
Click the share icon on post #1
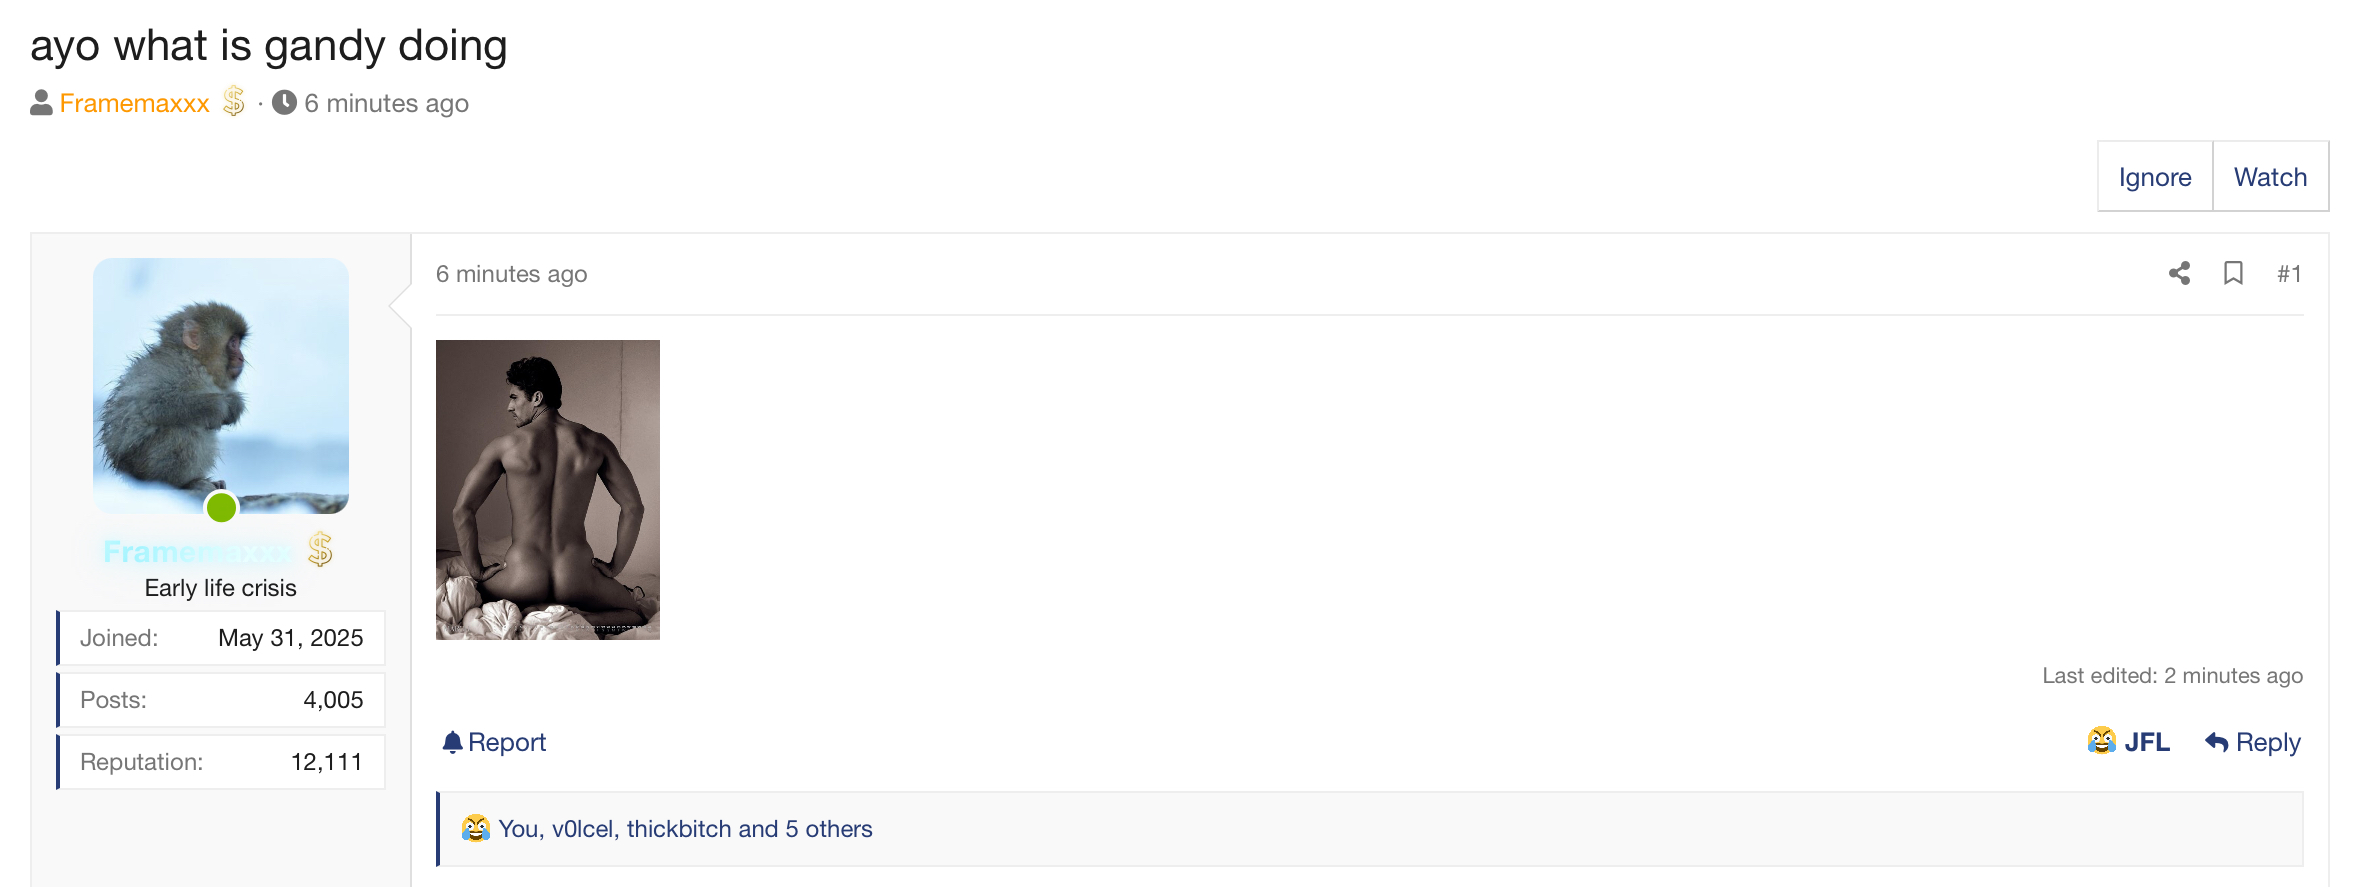pyautogui.click(x=2179, y=273)
